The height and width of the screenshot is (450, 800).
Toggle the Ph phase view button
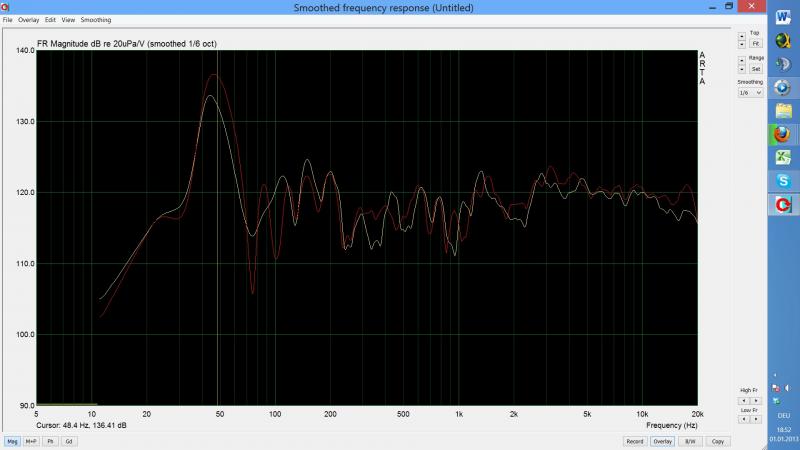click(50, 441)
